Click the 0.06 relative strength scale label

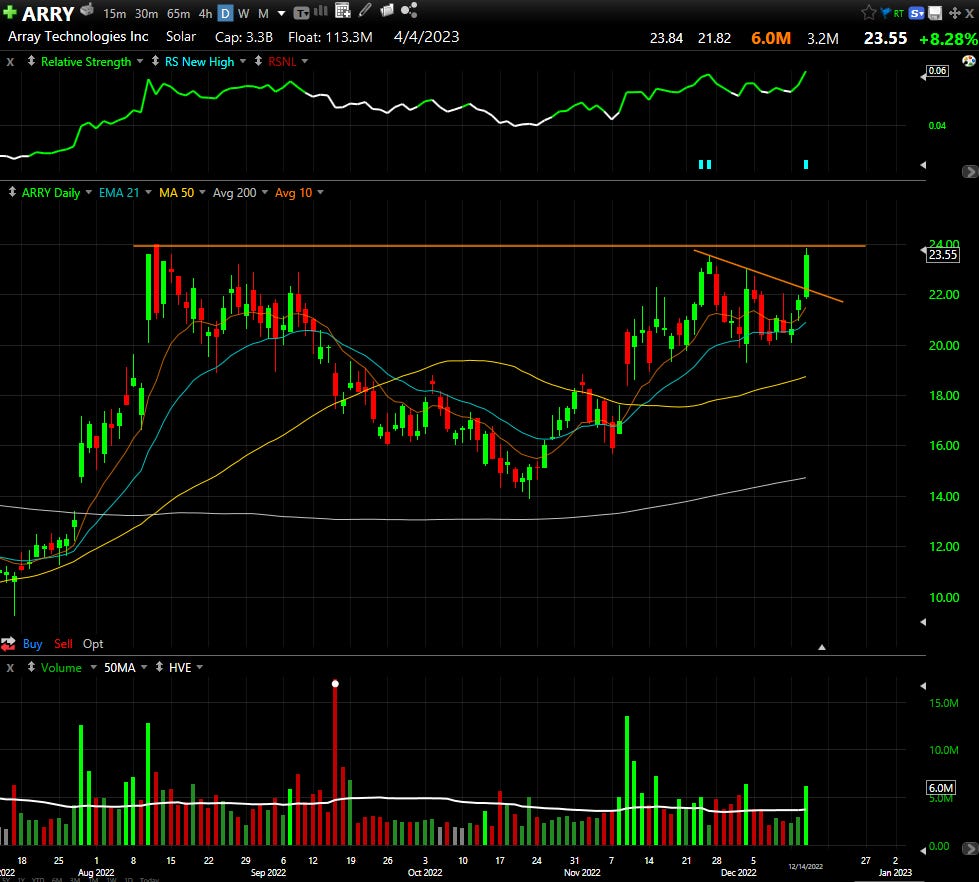tap(937, 71)
